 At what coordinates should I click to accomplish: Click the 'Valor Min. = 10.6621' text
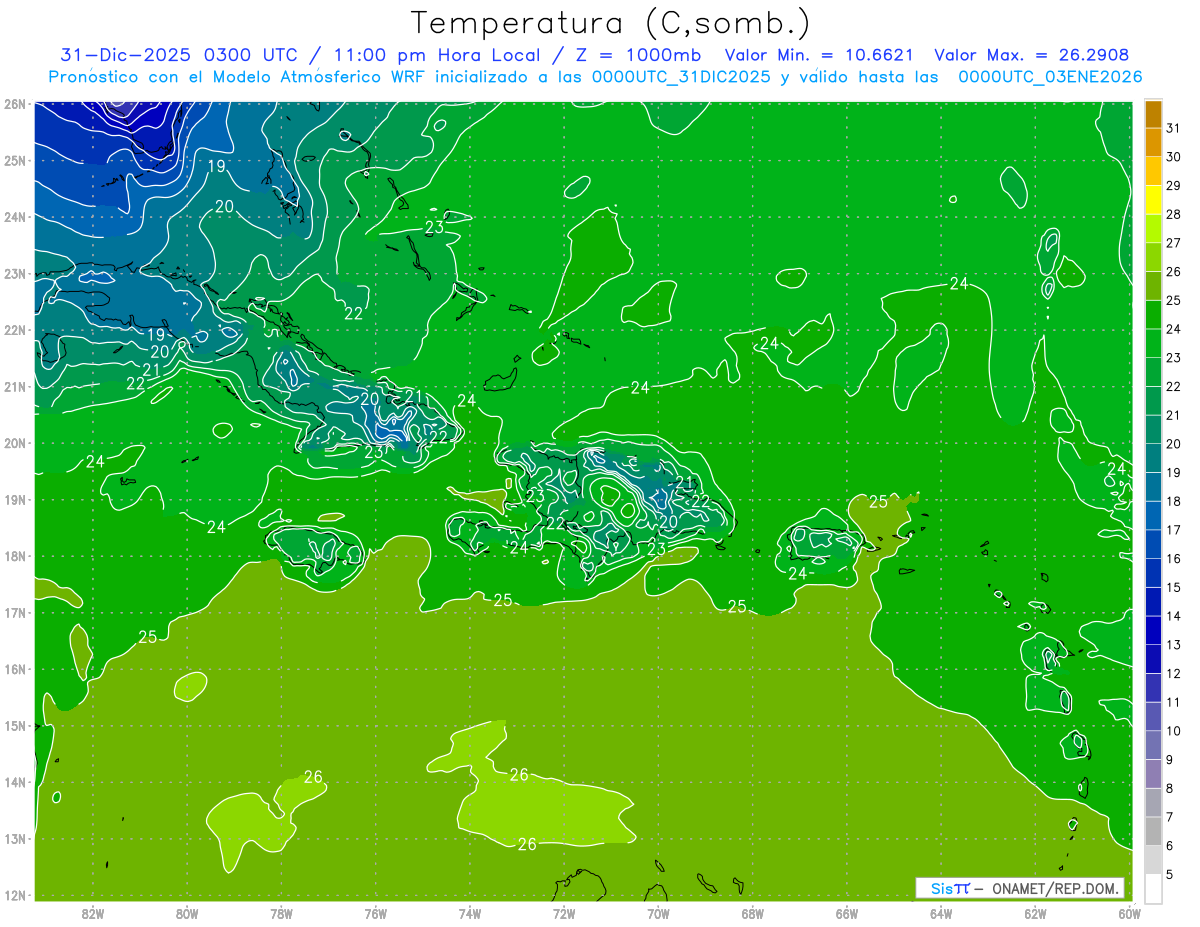[820, 55]
